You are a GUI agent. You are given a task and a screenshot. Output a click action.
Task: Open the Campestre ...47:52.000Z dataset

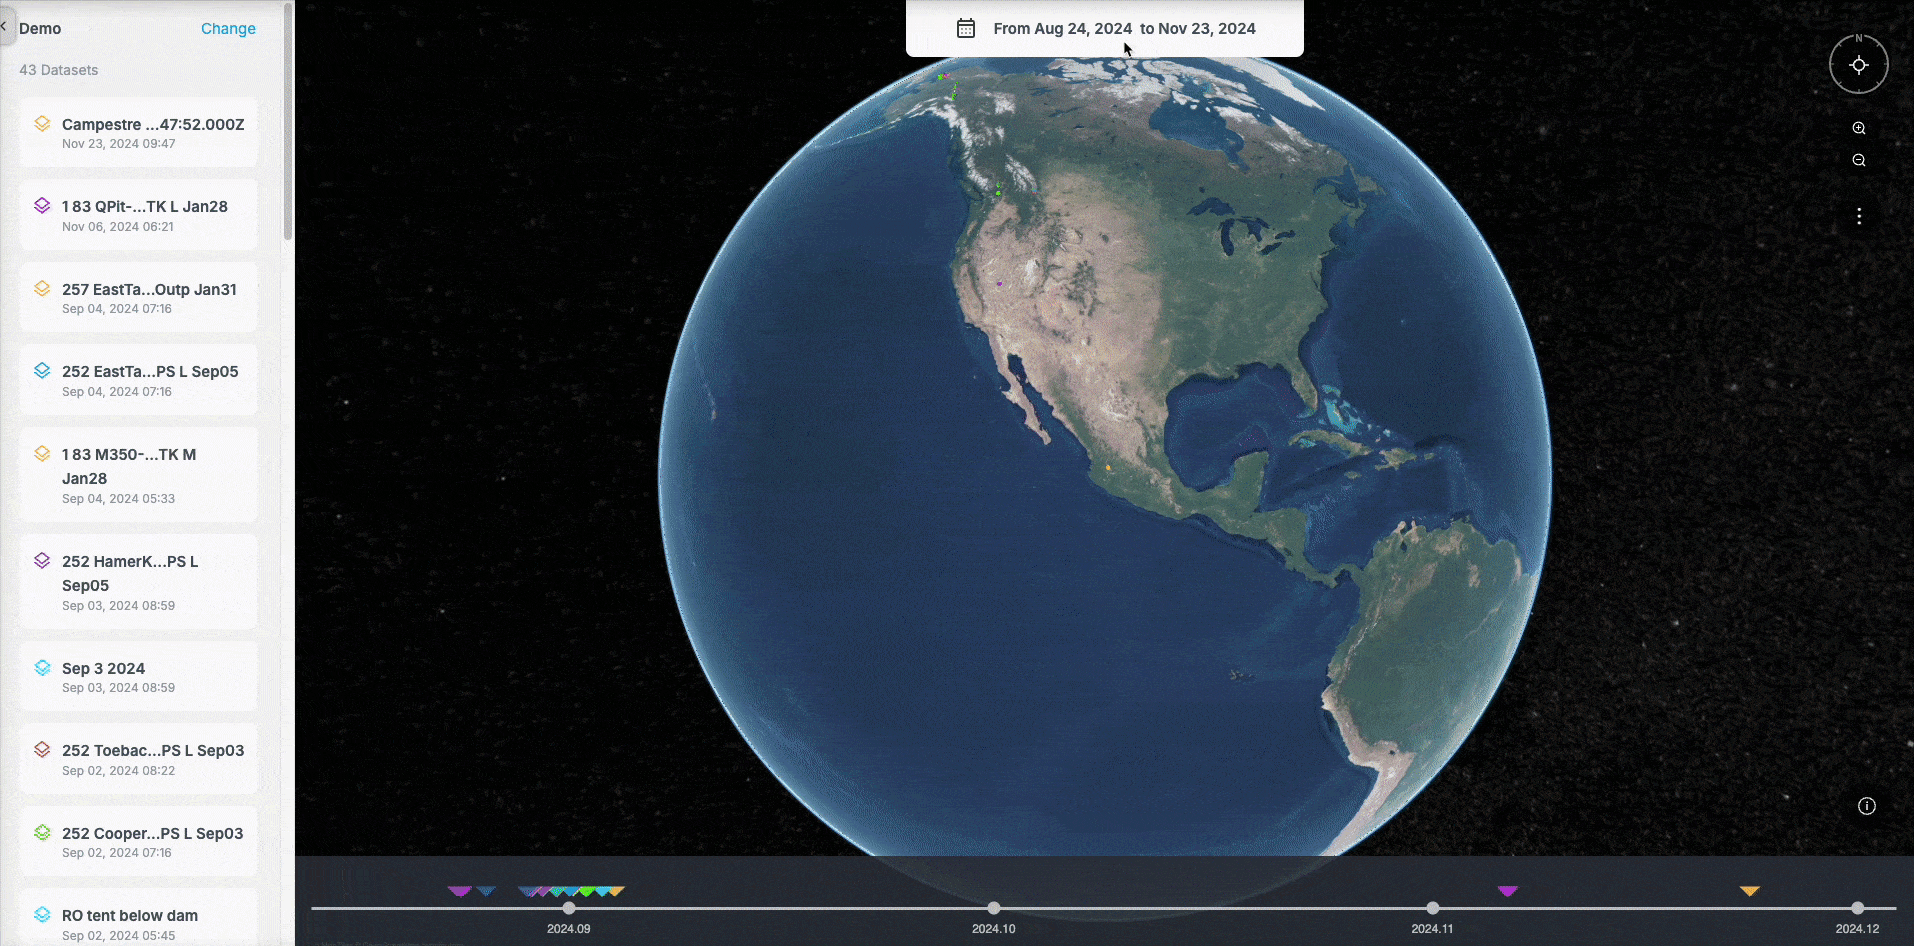pos(139,133)
